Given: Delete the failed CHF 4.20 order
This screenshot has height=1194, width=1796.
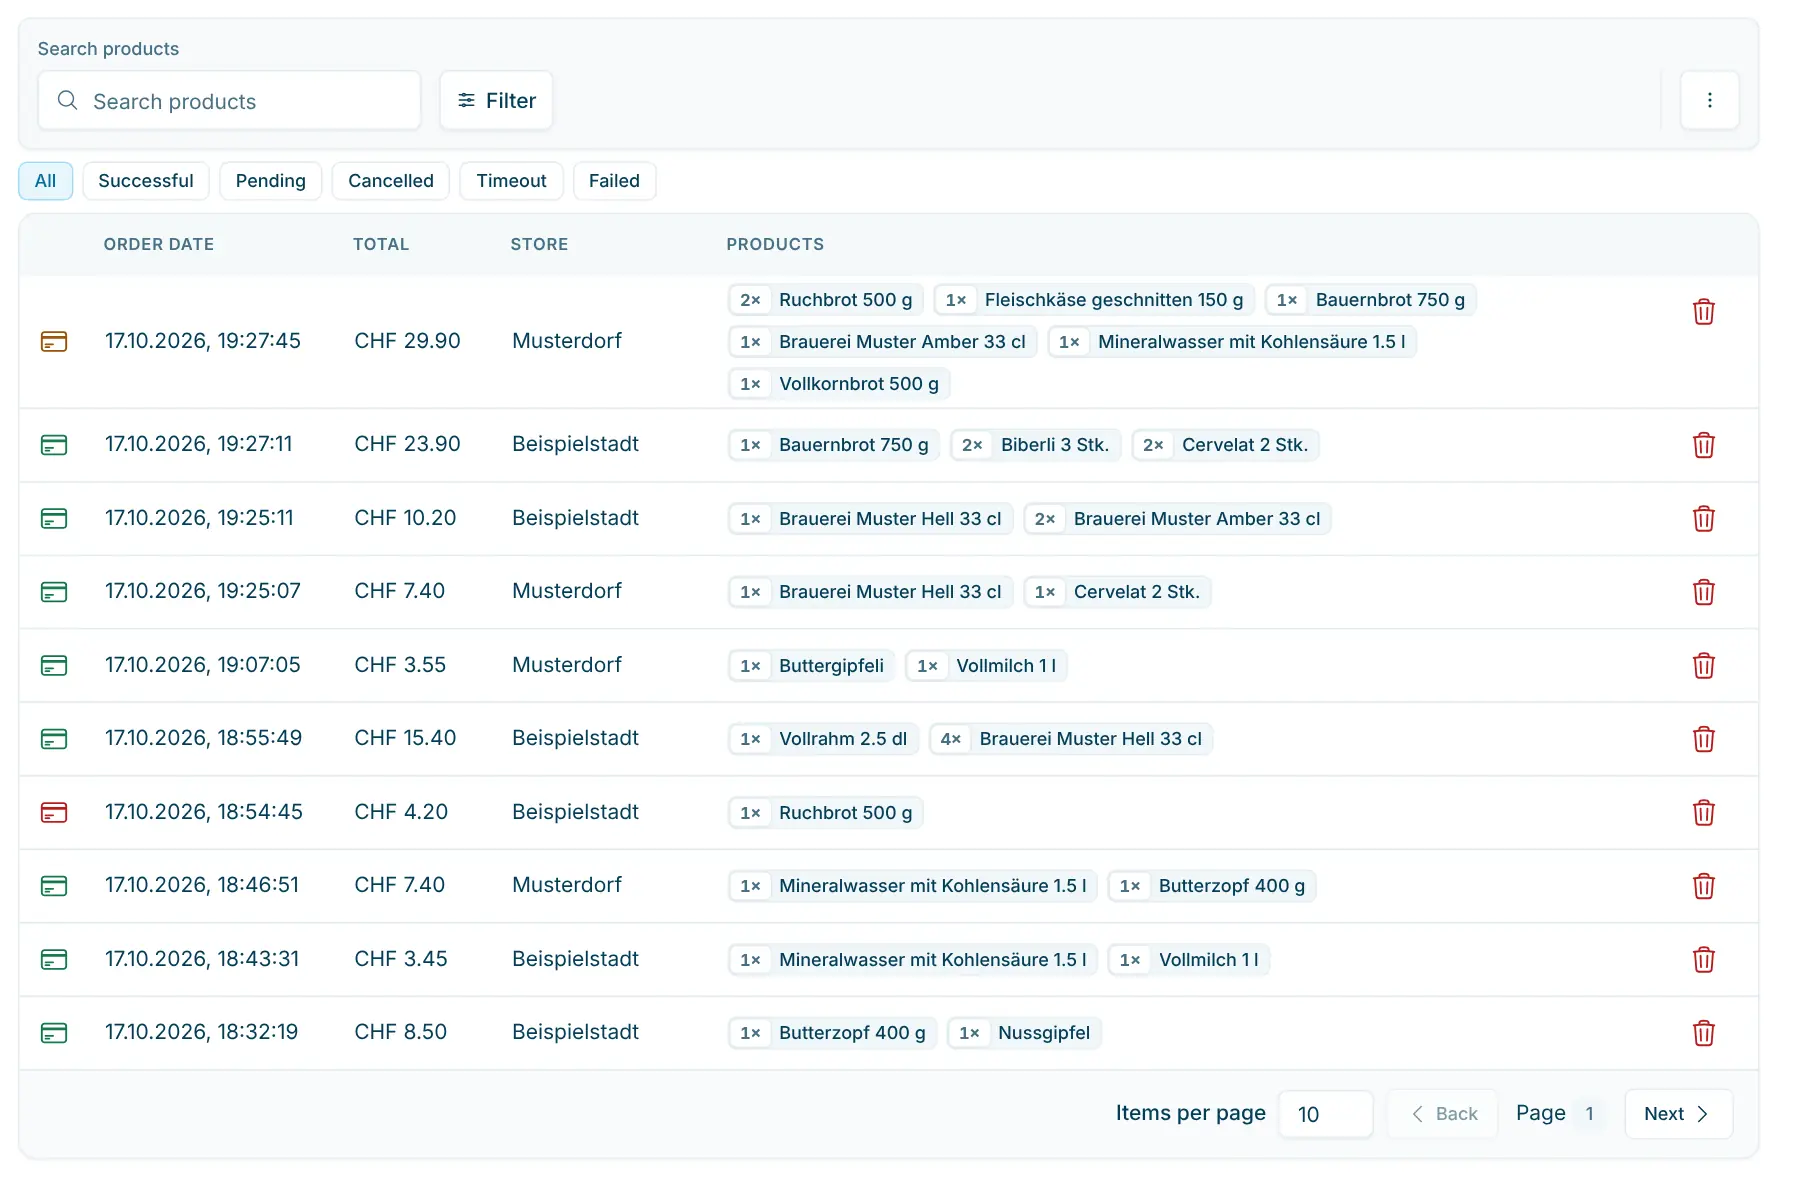Looking at the screenshot, I should click(1703, 813).
